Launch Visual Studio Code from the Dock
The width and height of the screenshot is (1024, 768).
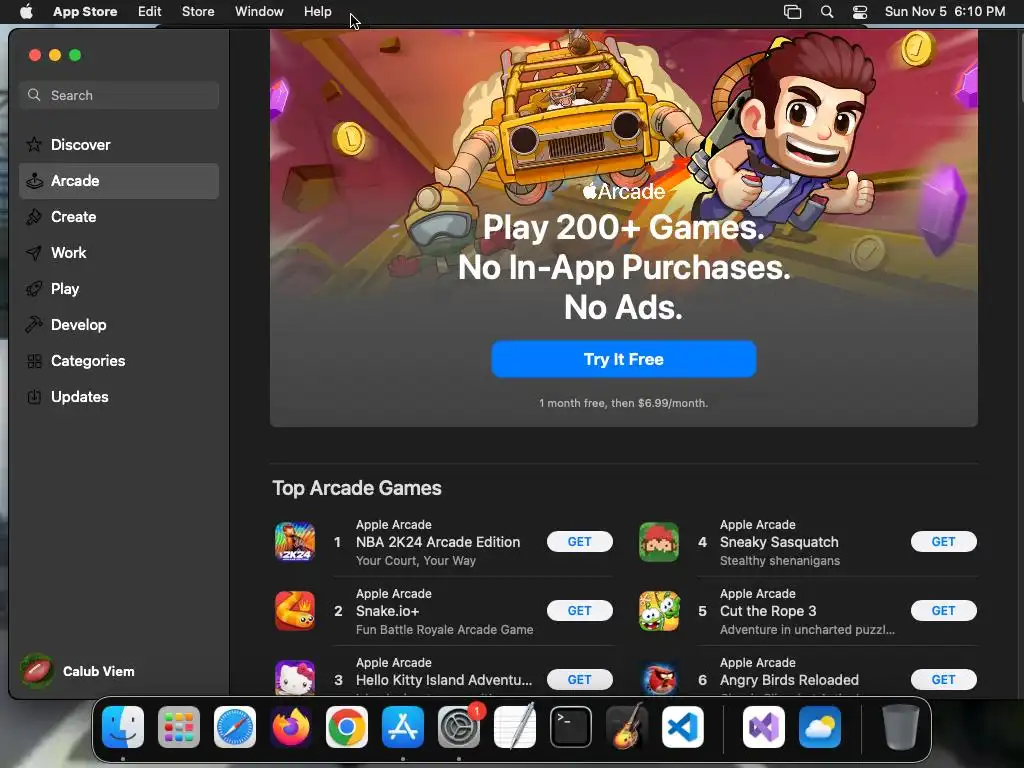point(683,727)
